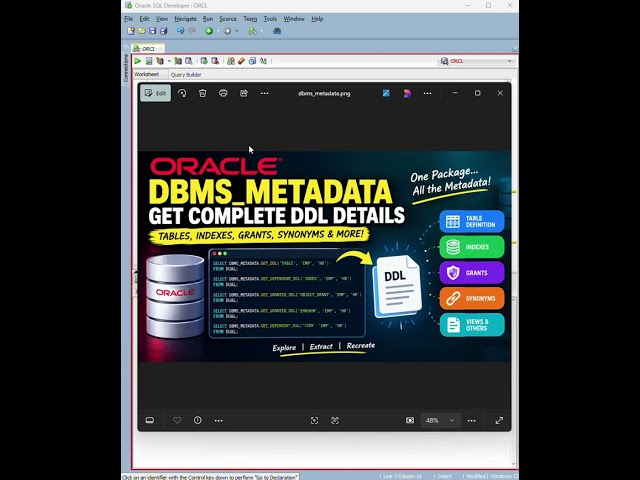The width and height of the screenshot is (640, 480).
Task: Open the Tools menu
Action: coord(270,19)
